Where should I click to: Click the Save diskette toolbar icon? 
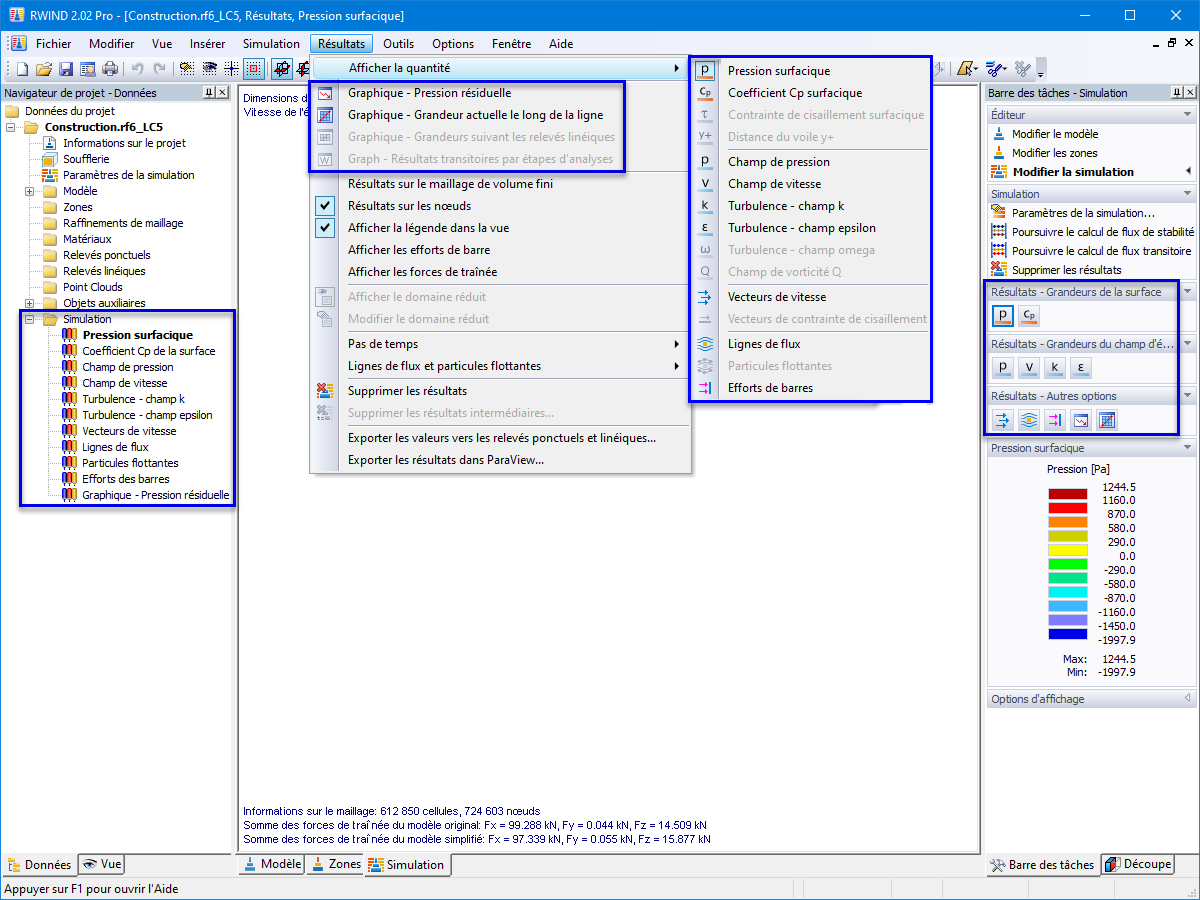coord(65,69)
